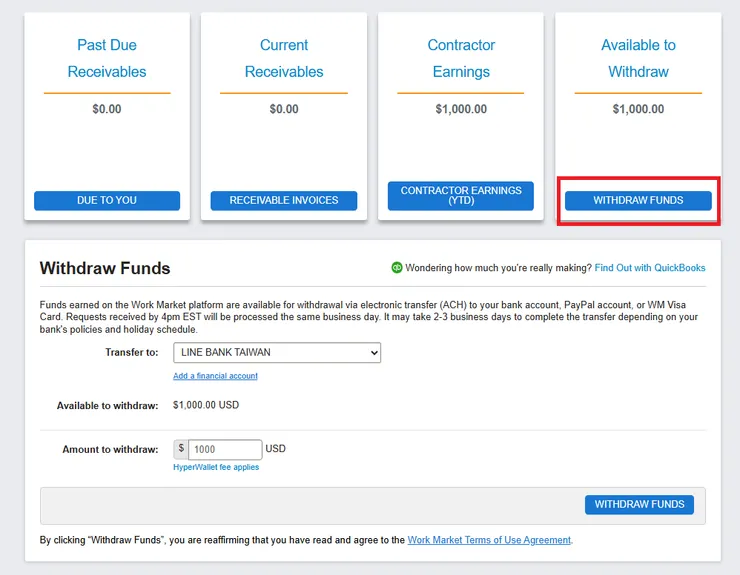Open RECEIVABLE INVOICES from Current Receivables card

(x=284, y=200)
